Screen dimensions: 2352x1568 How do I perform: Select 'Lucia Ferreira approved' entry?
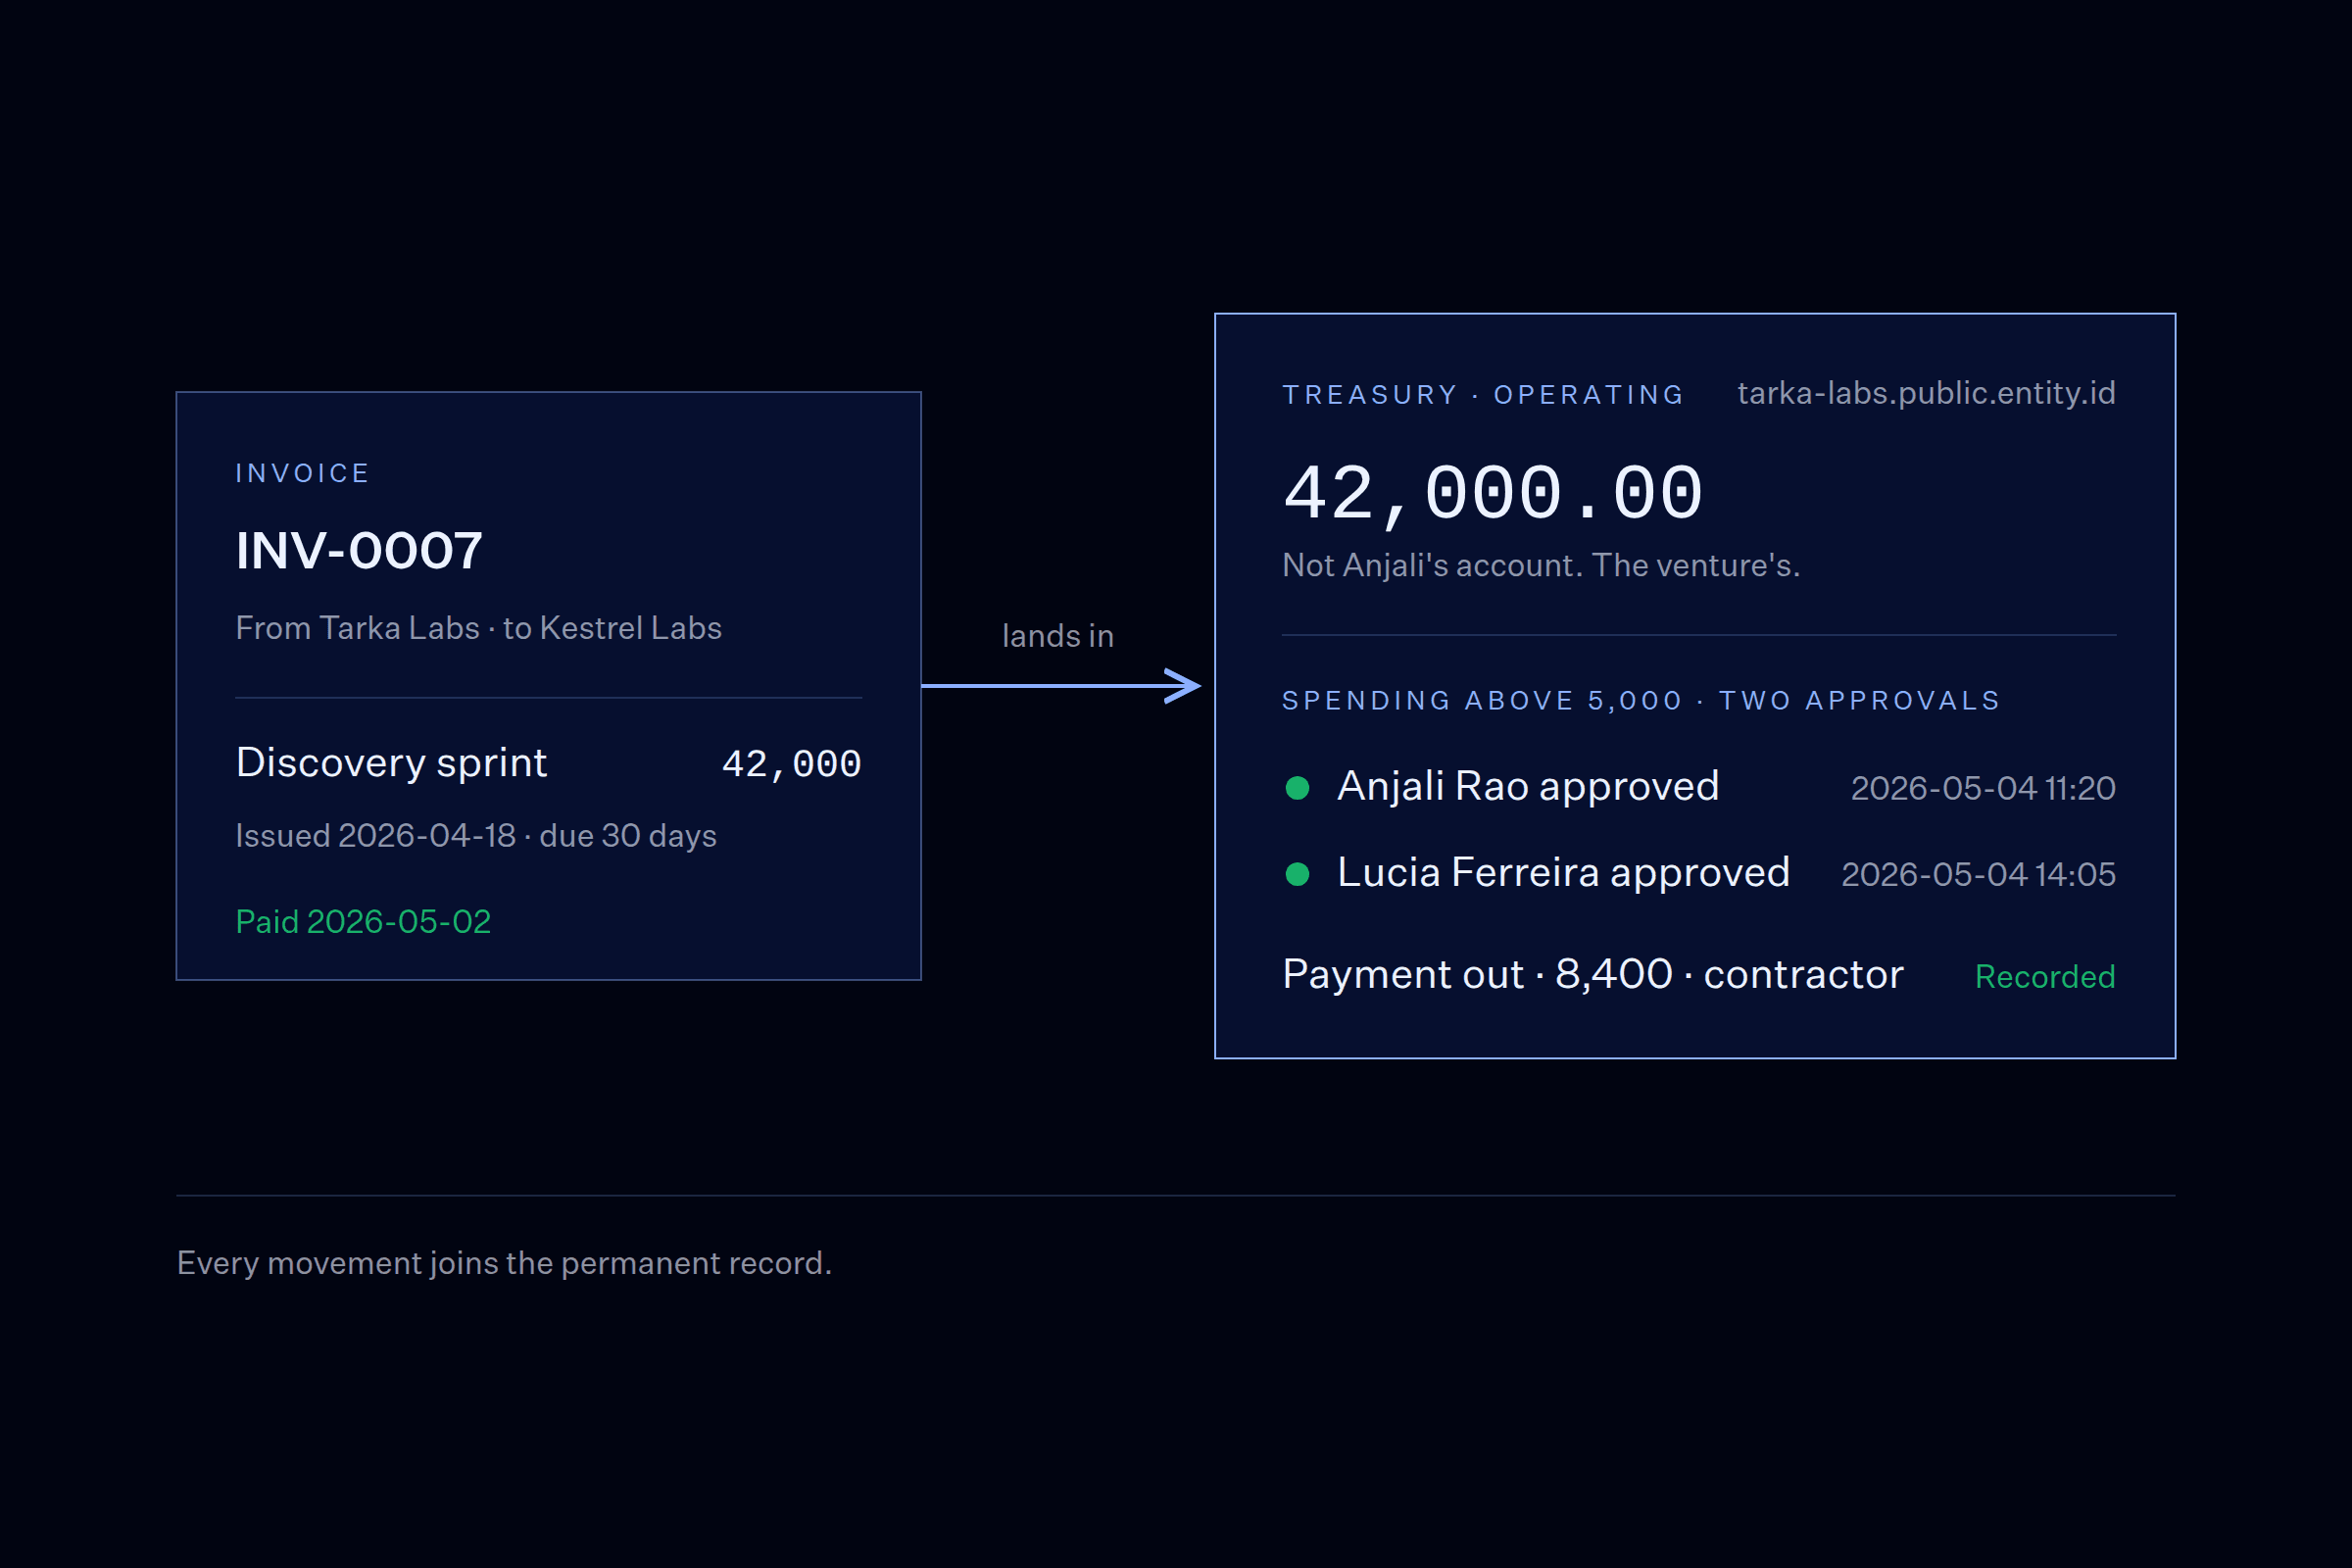pyautogui.click(x=1563, y=873)
